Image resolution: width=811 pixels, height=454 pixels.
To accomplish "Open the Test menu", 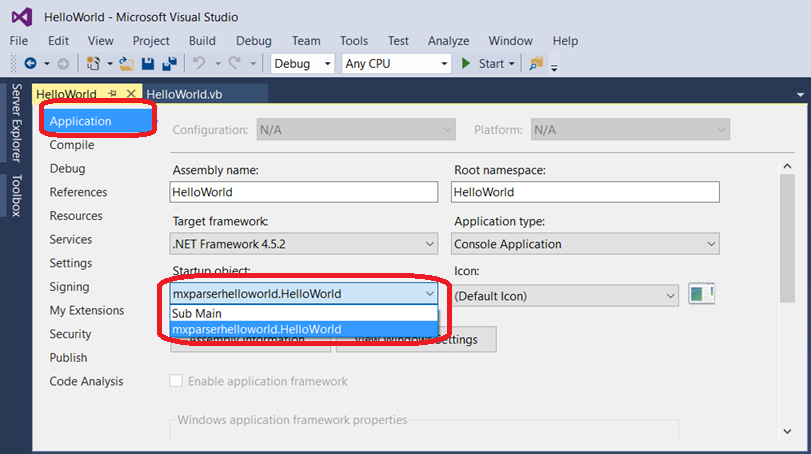I will (x=398, y=41).
